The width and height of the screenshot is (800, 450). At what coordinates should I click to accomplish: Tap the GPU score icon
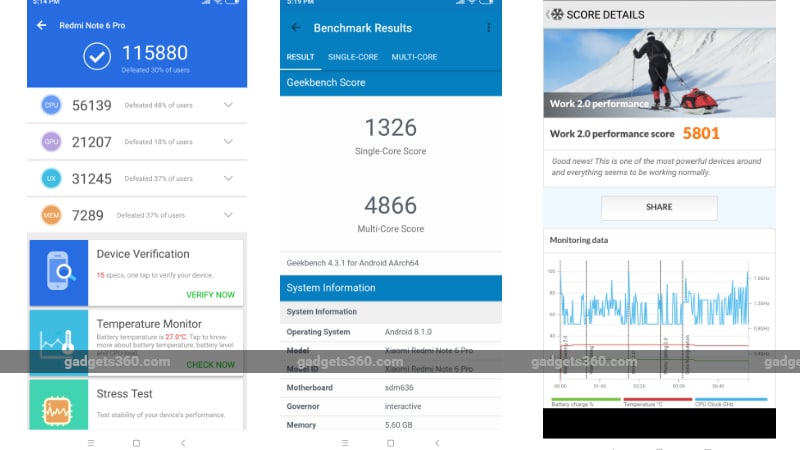click(51, 142)
